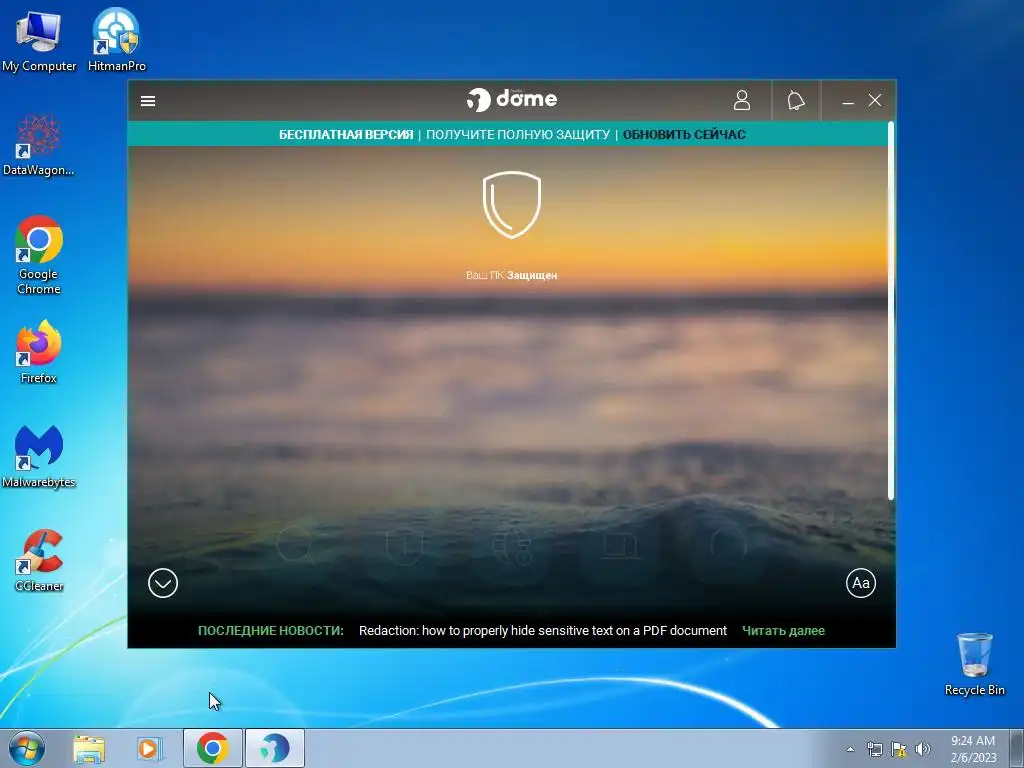This screenshot has height=768, width=1024.
Task: Select the Google Chrome desktop shortcut
Action: click(x=39, y=255)
